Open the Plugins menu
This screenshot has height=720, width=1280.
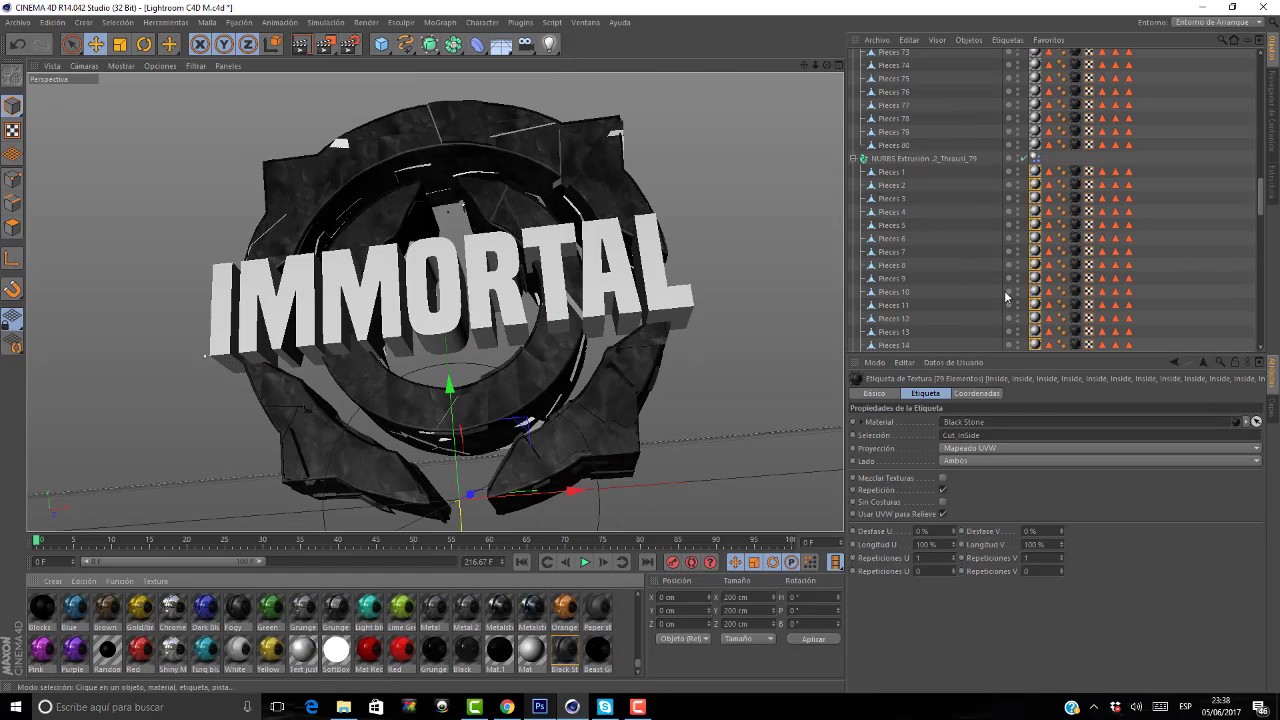point(520,22)
